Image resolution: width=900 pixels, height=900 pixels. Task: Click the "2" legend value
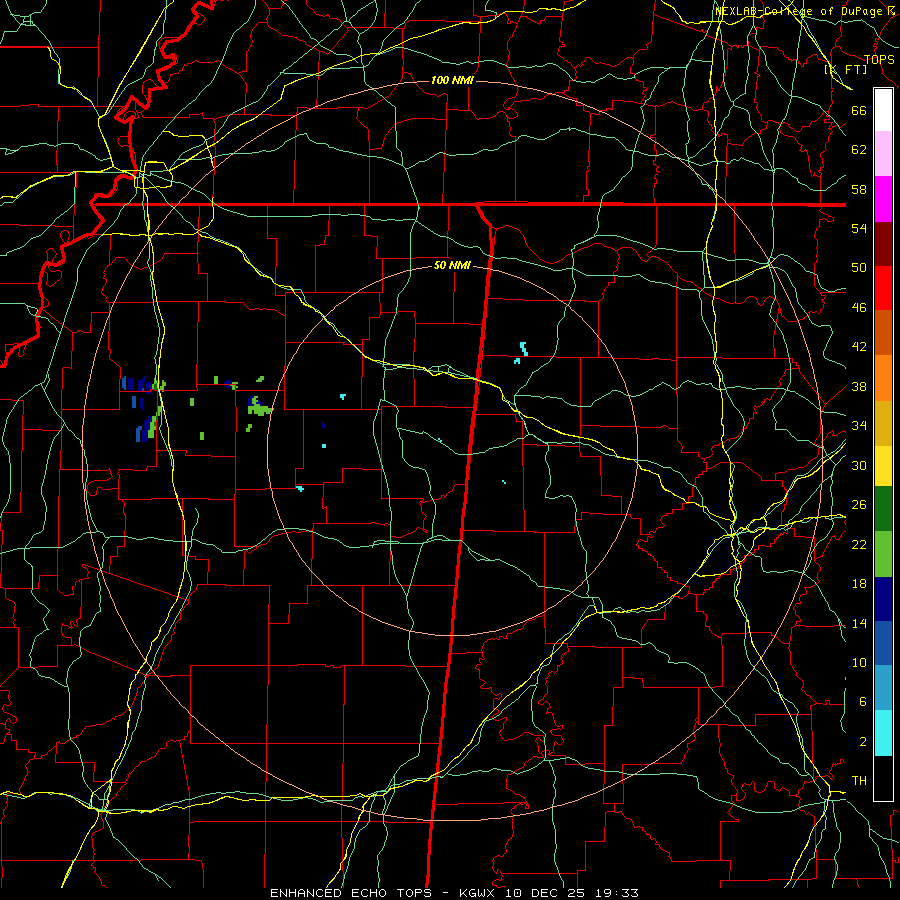(x=862, y=742)
